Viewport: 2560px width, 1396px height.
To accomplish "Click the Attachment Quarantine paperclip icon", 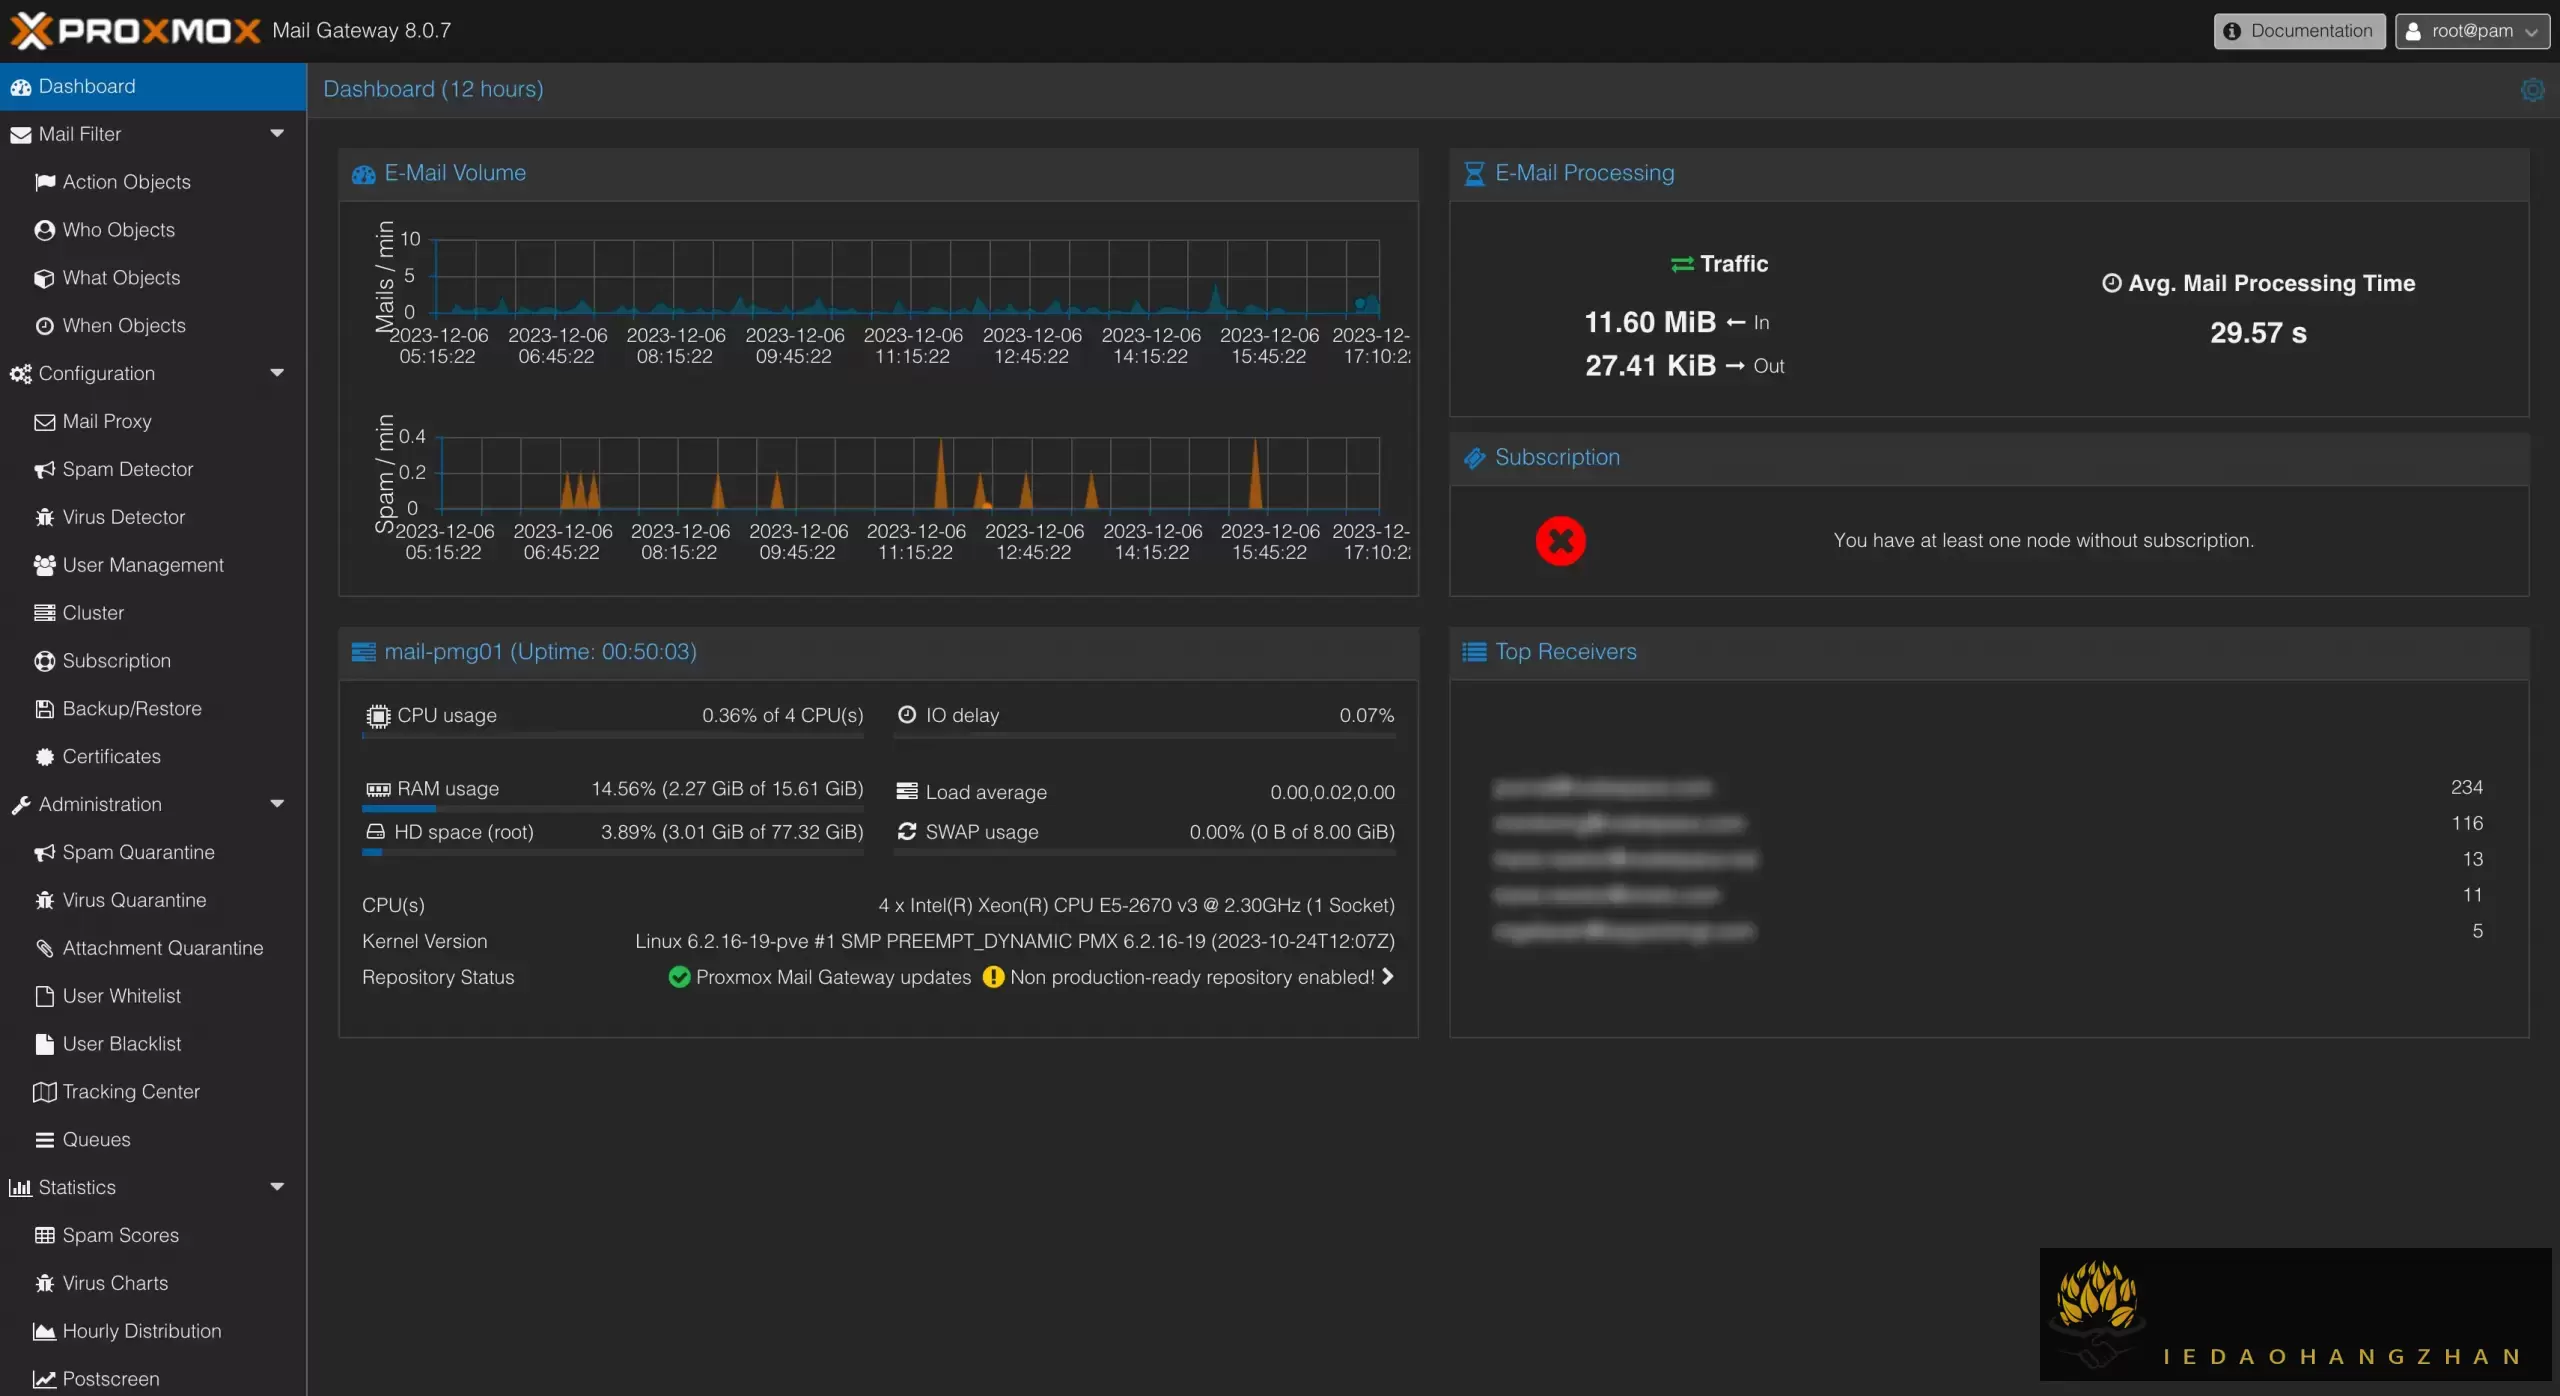I will coord(45,949).
